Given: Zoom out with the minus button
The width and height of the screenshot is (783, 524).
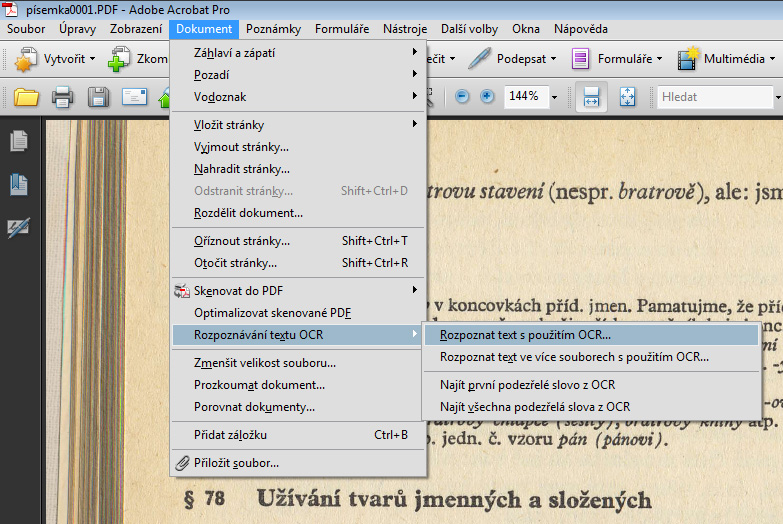Looking at the screenshot, I should [462, 97].
